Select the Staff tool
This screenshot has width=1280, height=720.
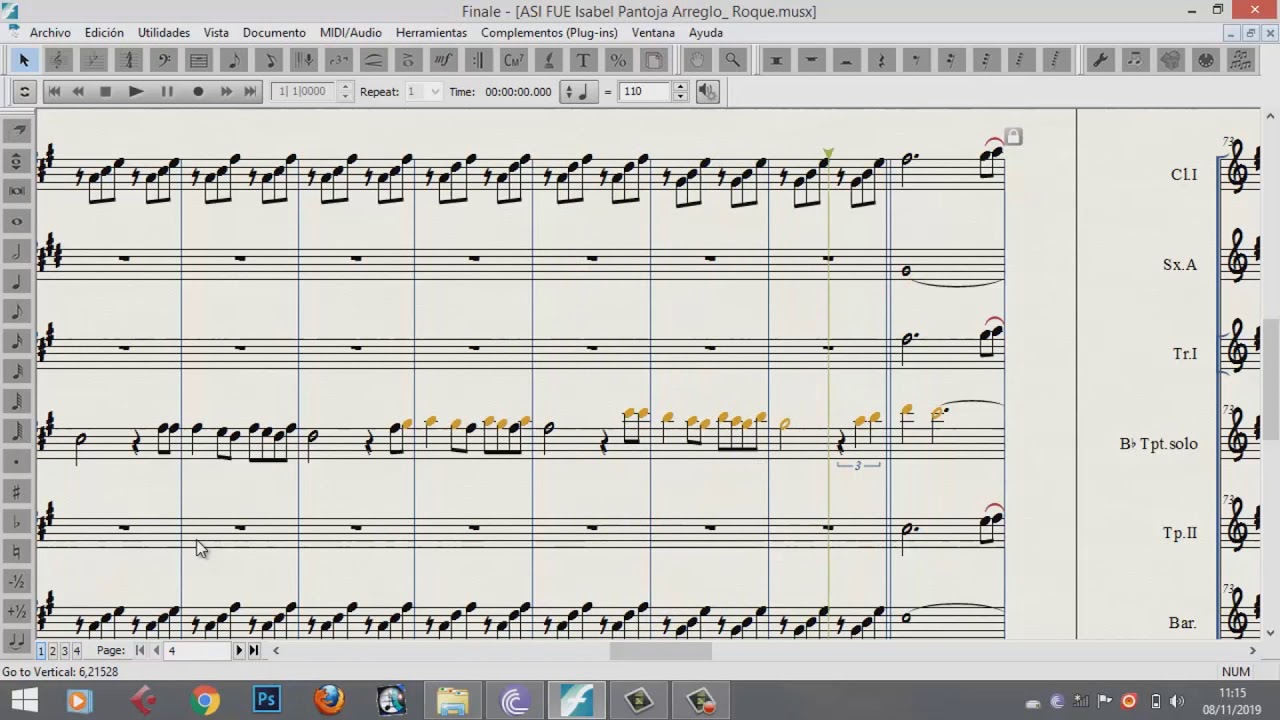click(x=199, y=61)
